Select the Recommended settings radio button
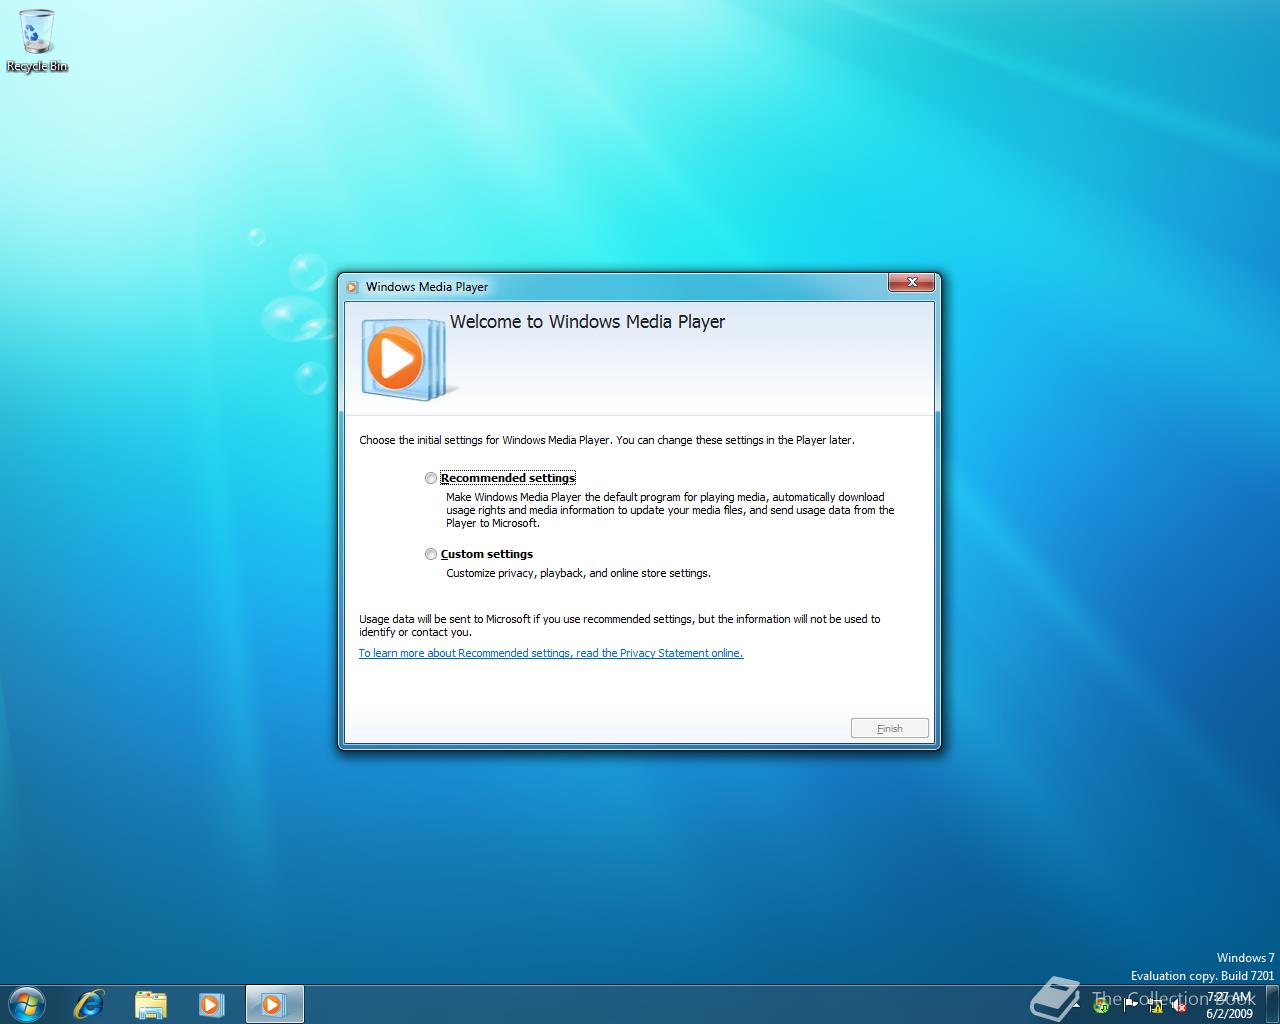 click(431, 478)
